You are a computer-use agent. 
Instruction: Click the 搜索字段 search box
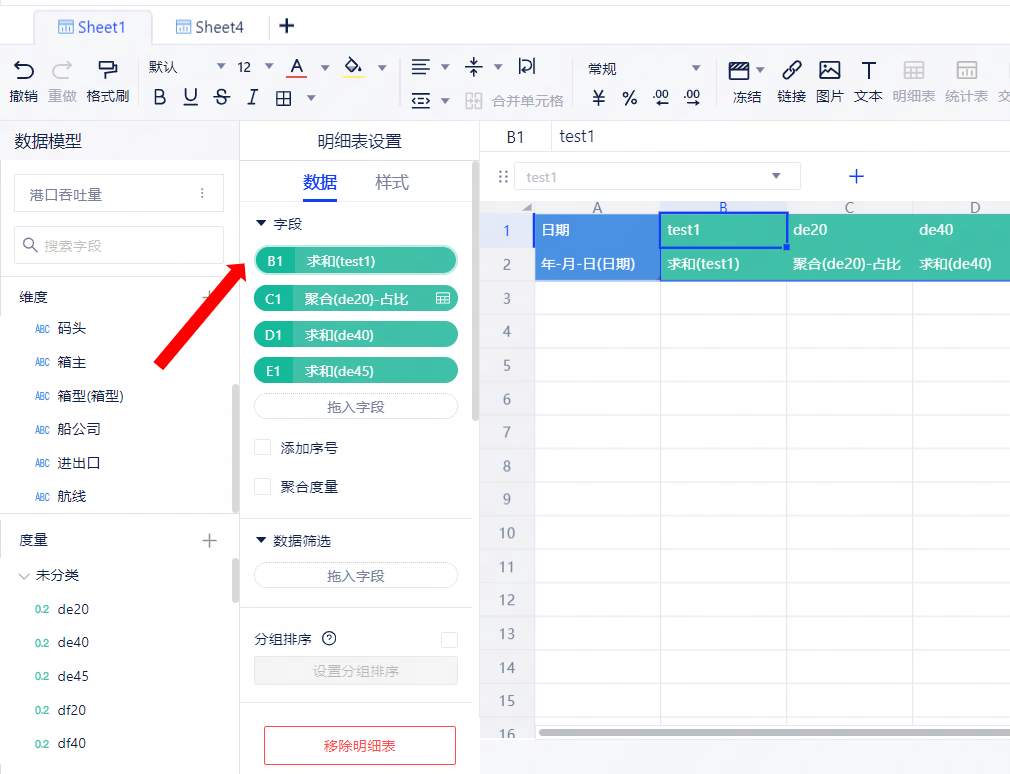point(119,245)
